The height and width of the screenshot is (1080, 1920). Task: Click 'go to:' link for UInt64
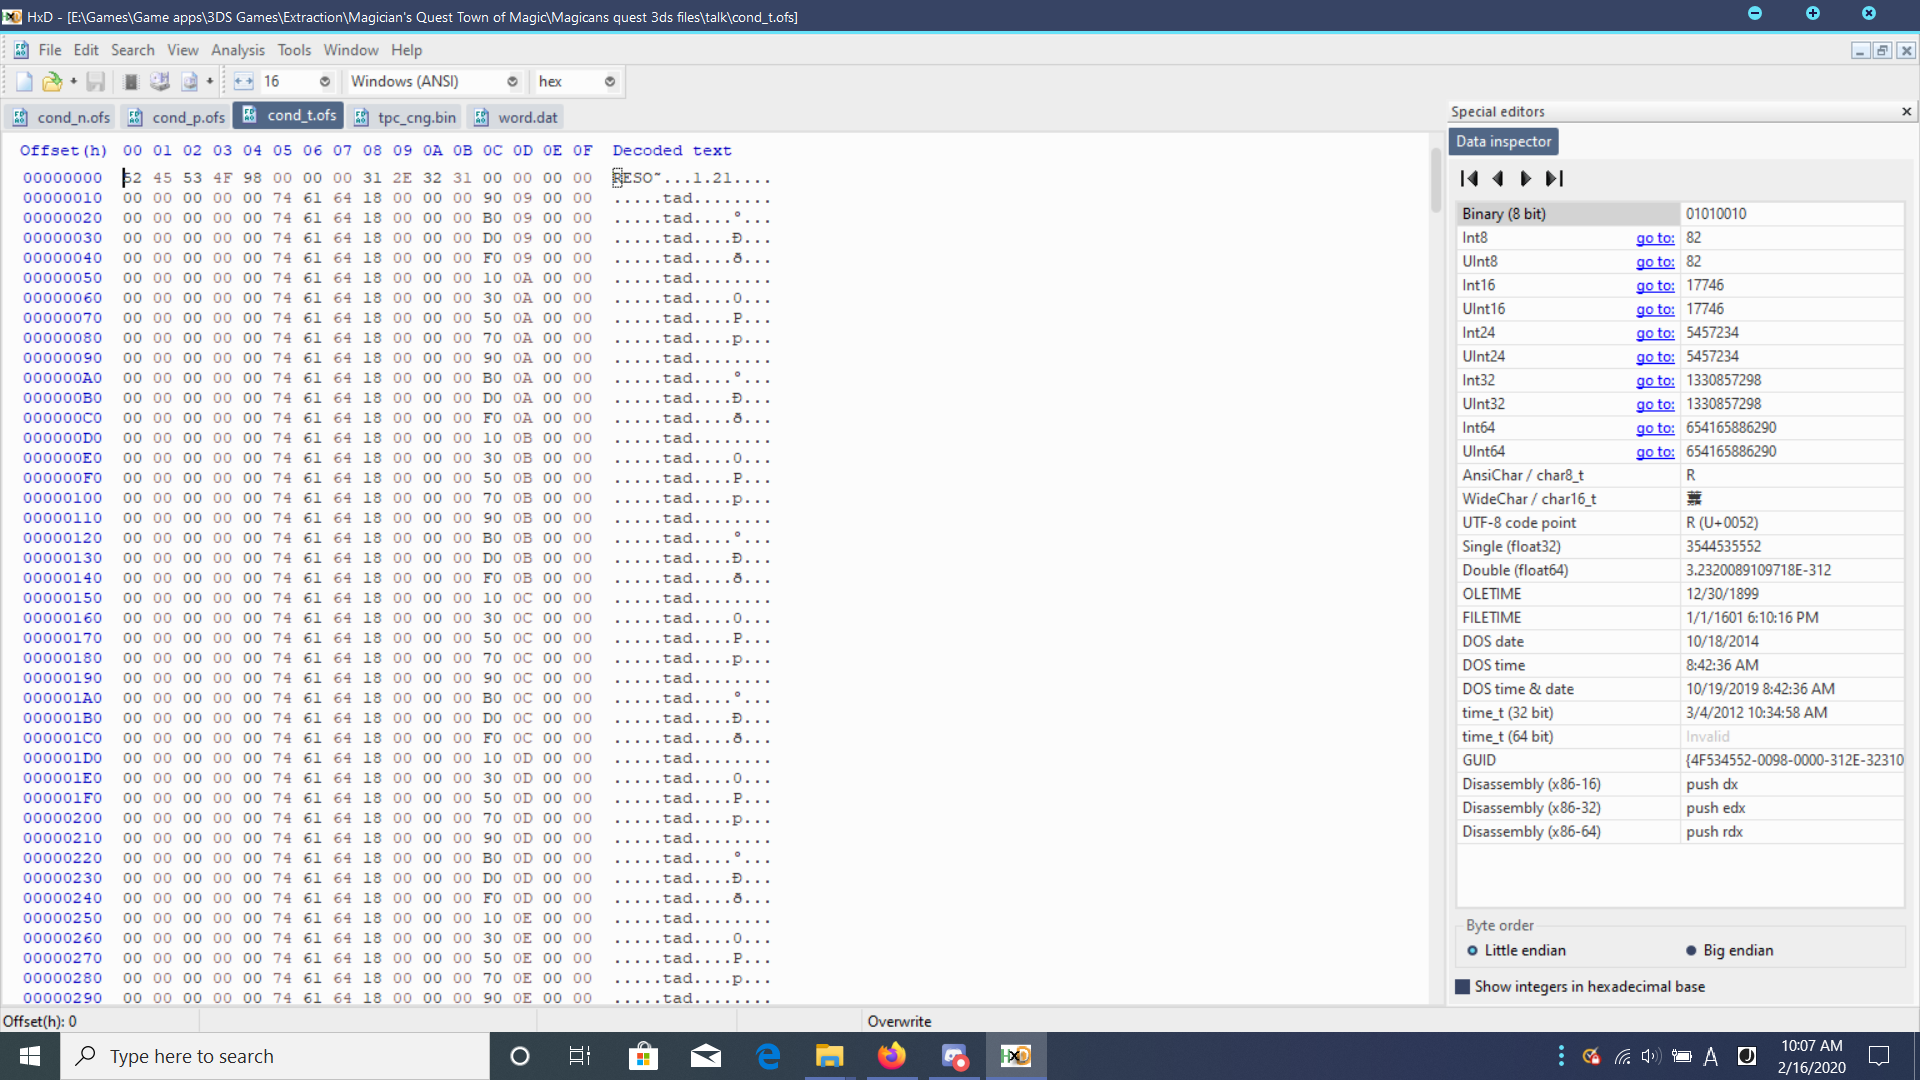(1655, 452)
